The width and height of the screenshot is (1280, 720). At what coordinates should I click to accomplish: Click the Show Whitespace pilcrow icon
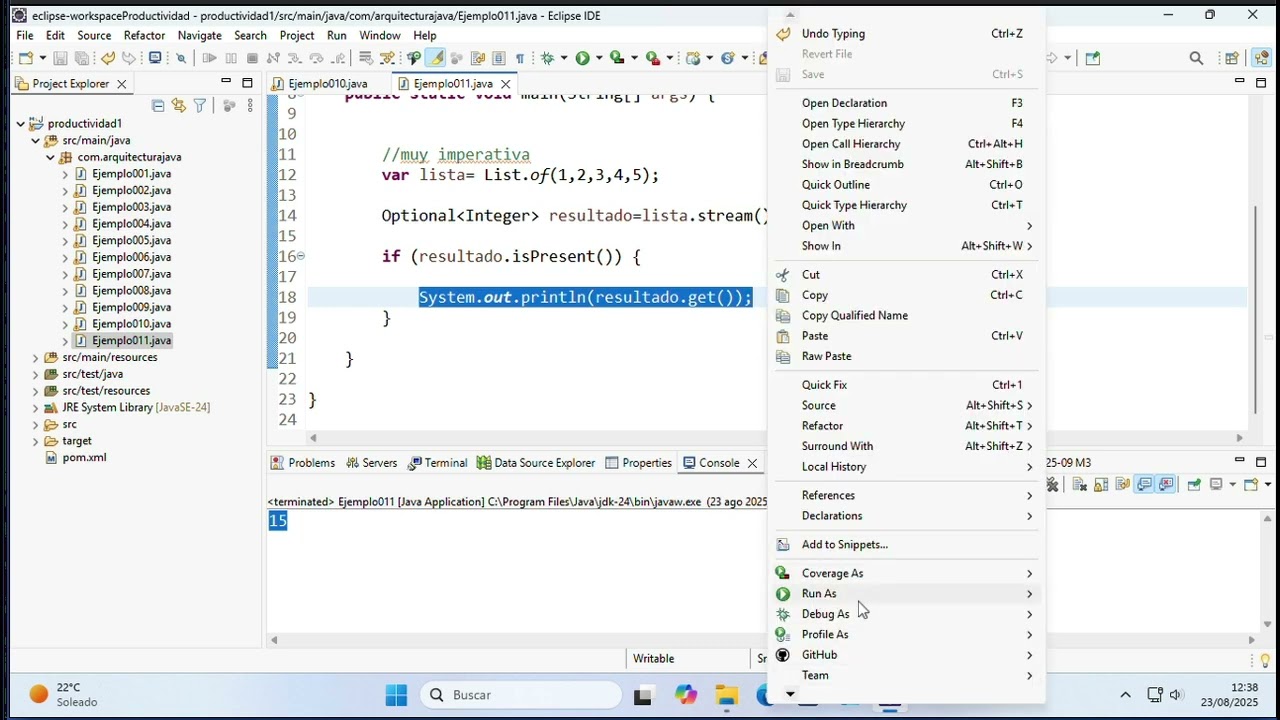click(519, 58)
